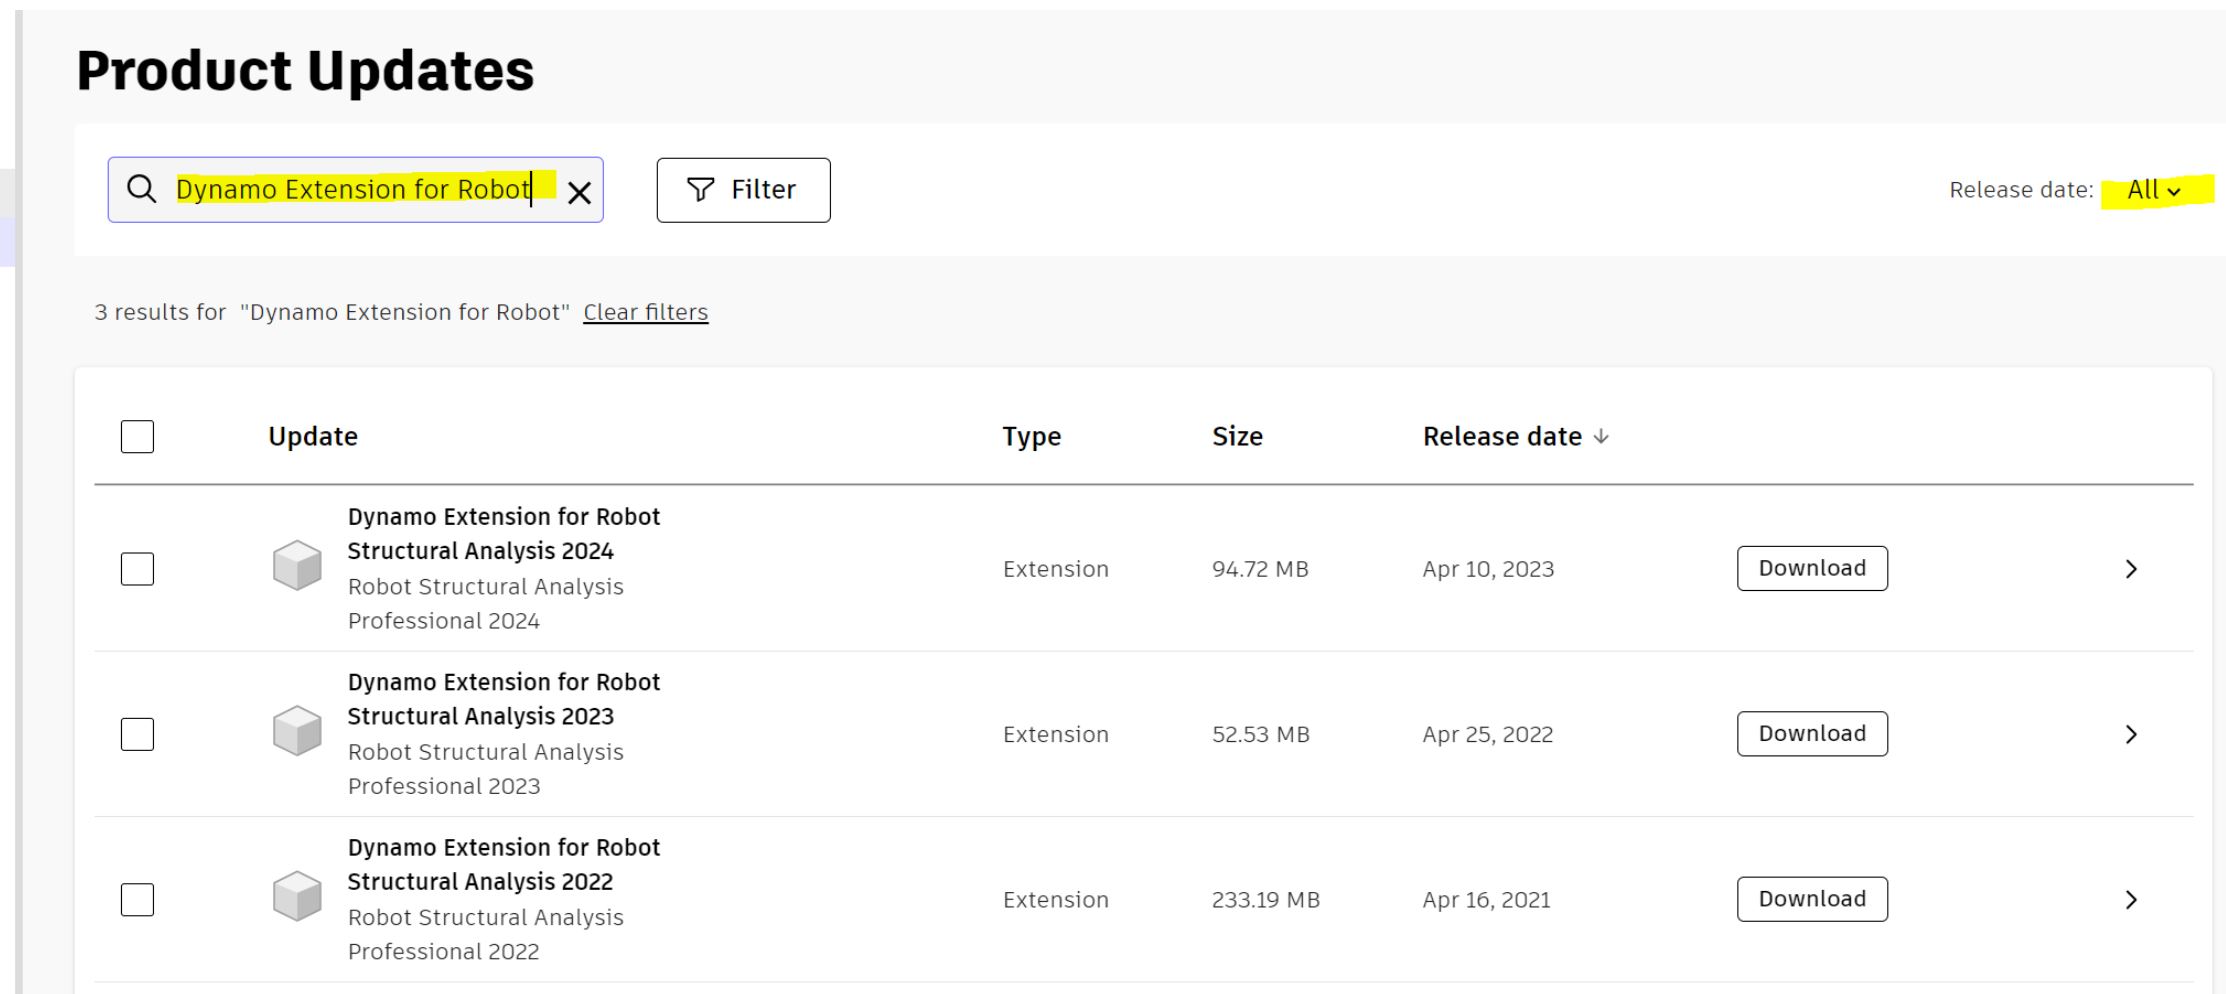Viewport: 2226px width, 994px height.
Task: Clear the search field with X icon
Action: [x=579, y=192]
